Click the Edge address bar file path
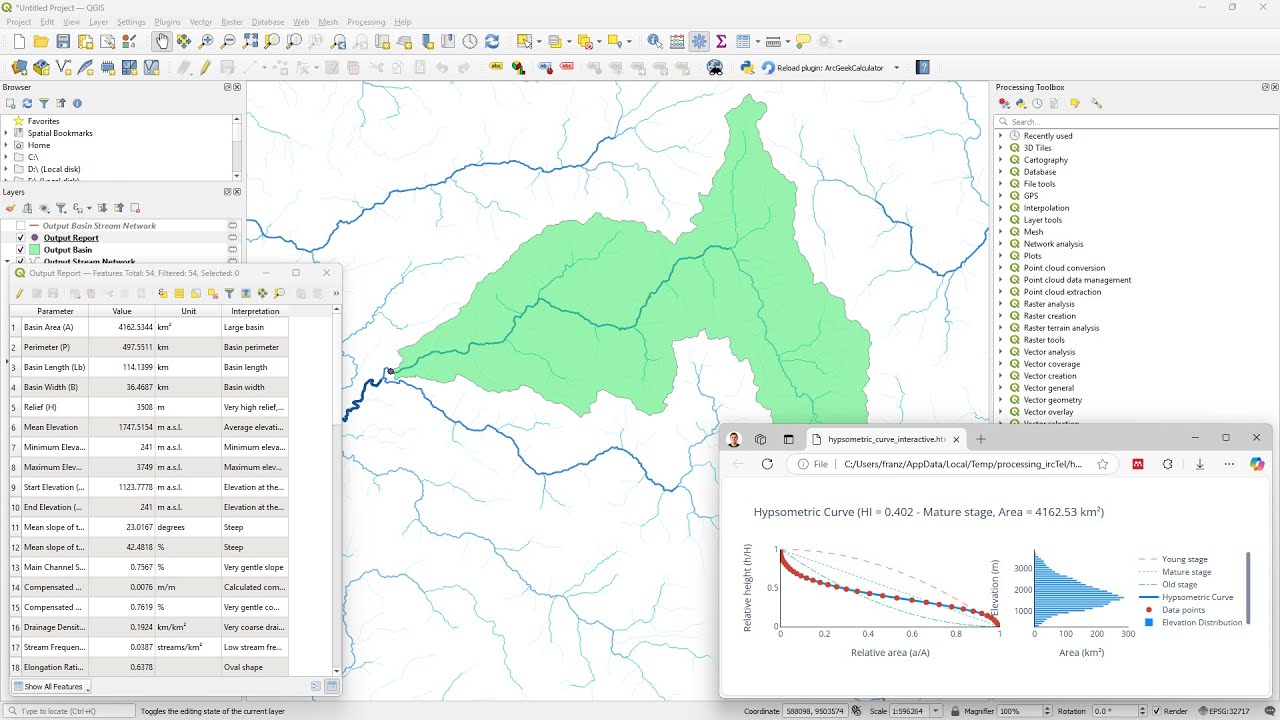The image size is (1280, 720). (x=962, y=464)
